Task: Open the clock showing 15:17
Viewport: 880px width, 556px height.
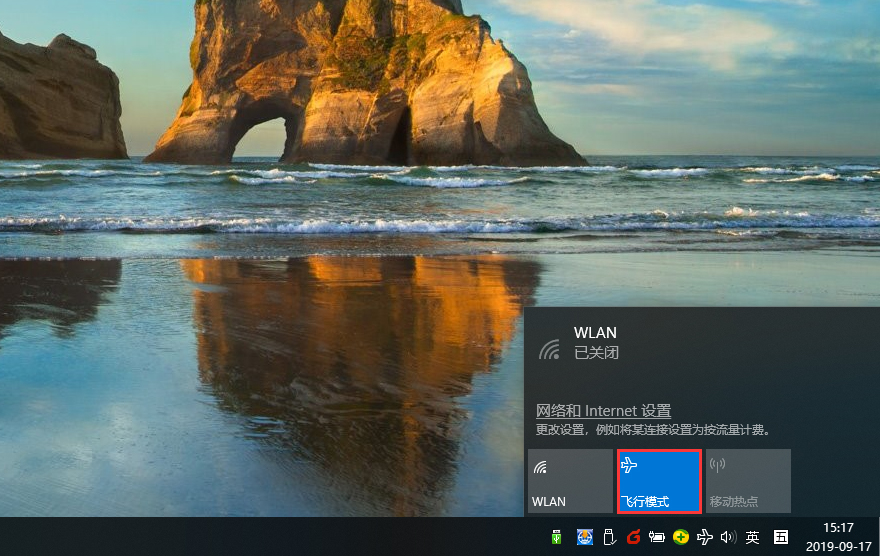Action: click(838, 537)
